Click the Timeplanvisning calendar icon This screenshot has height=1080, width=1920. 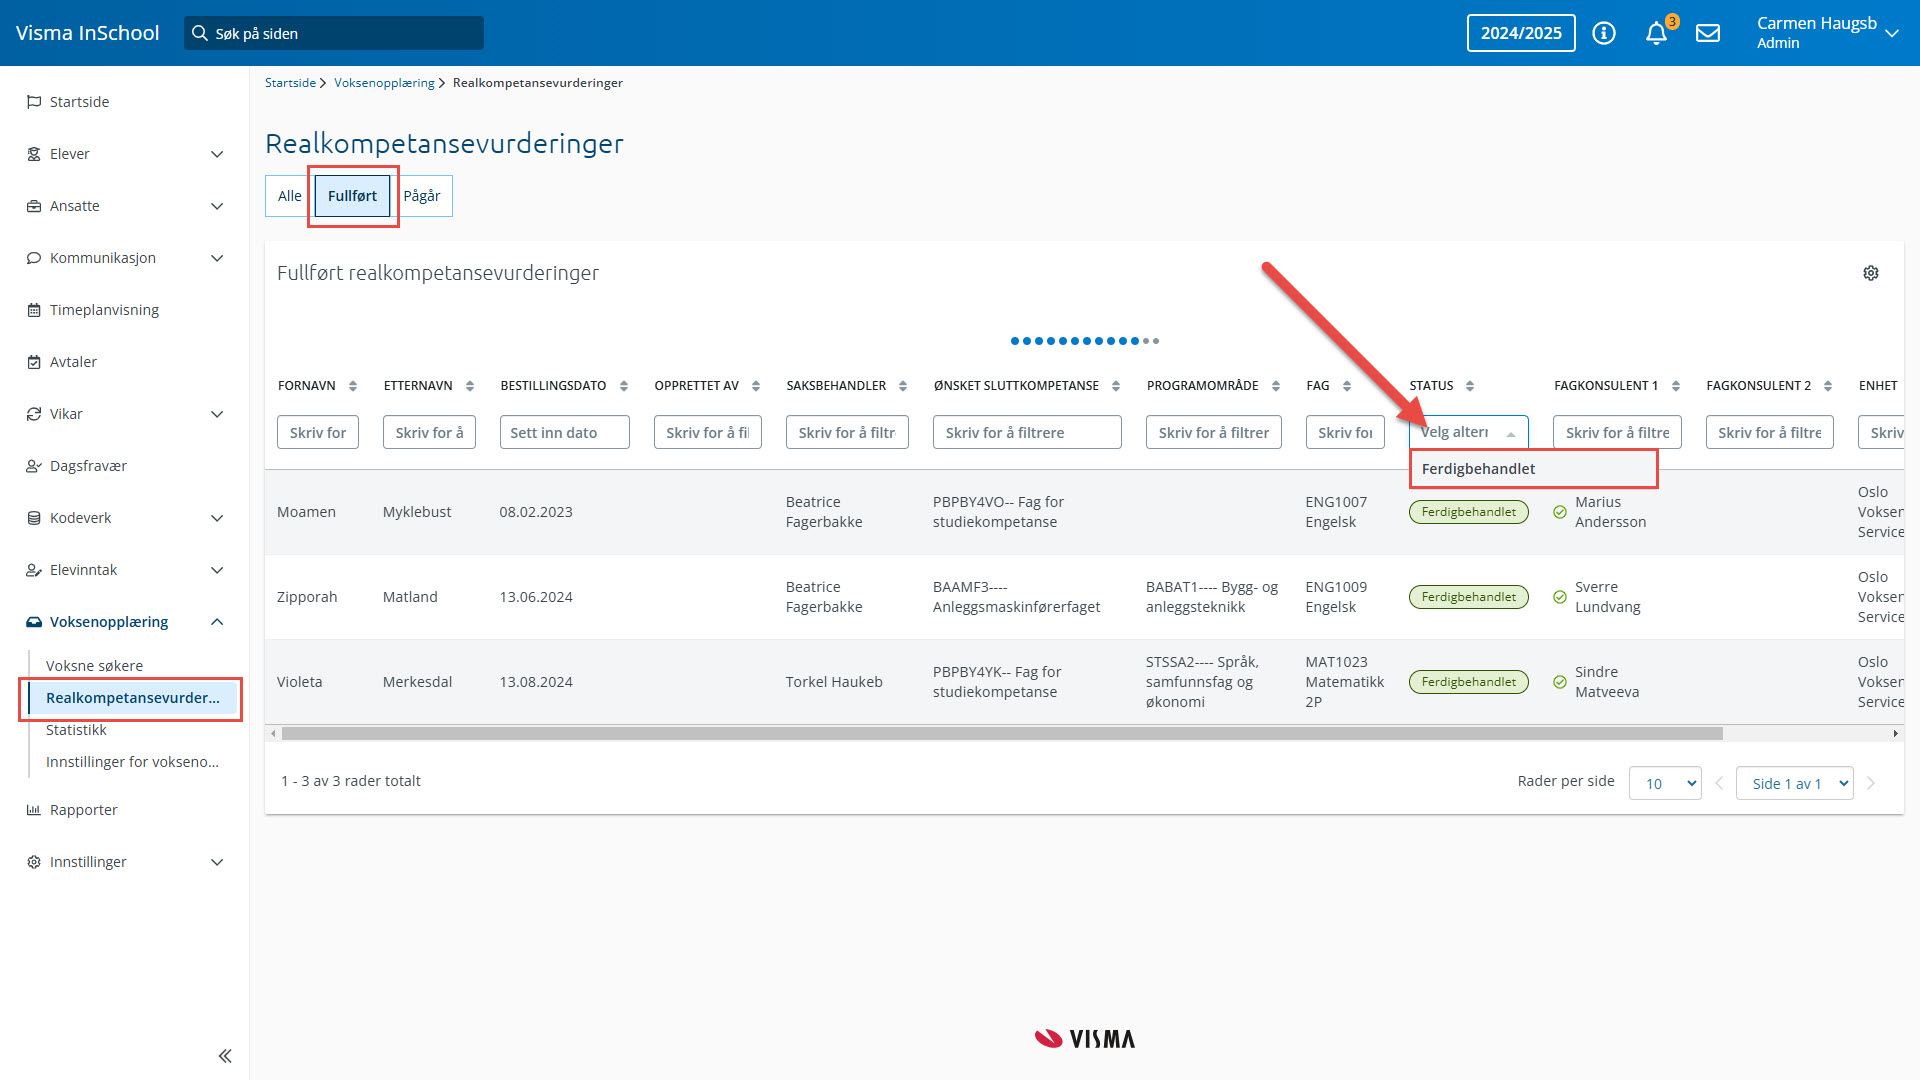pos(34,310)
